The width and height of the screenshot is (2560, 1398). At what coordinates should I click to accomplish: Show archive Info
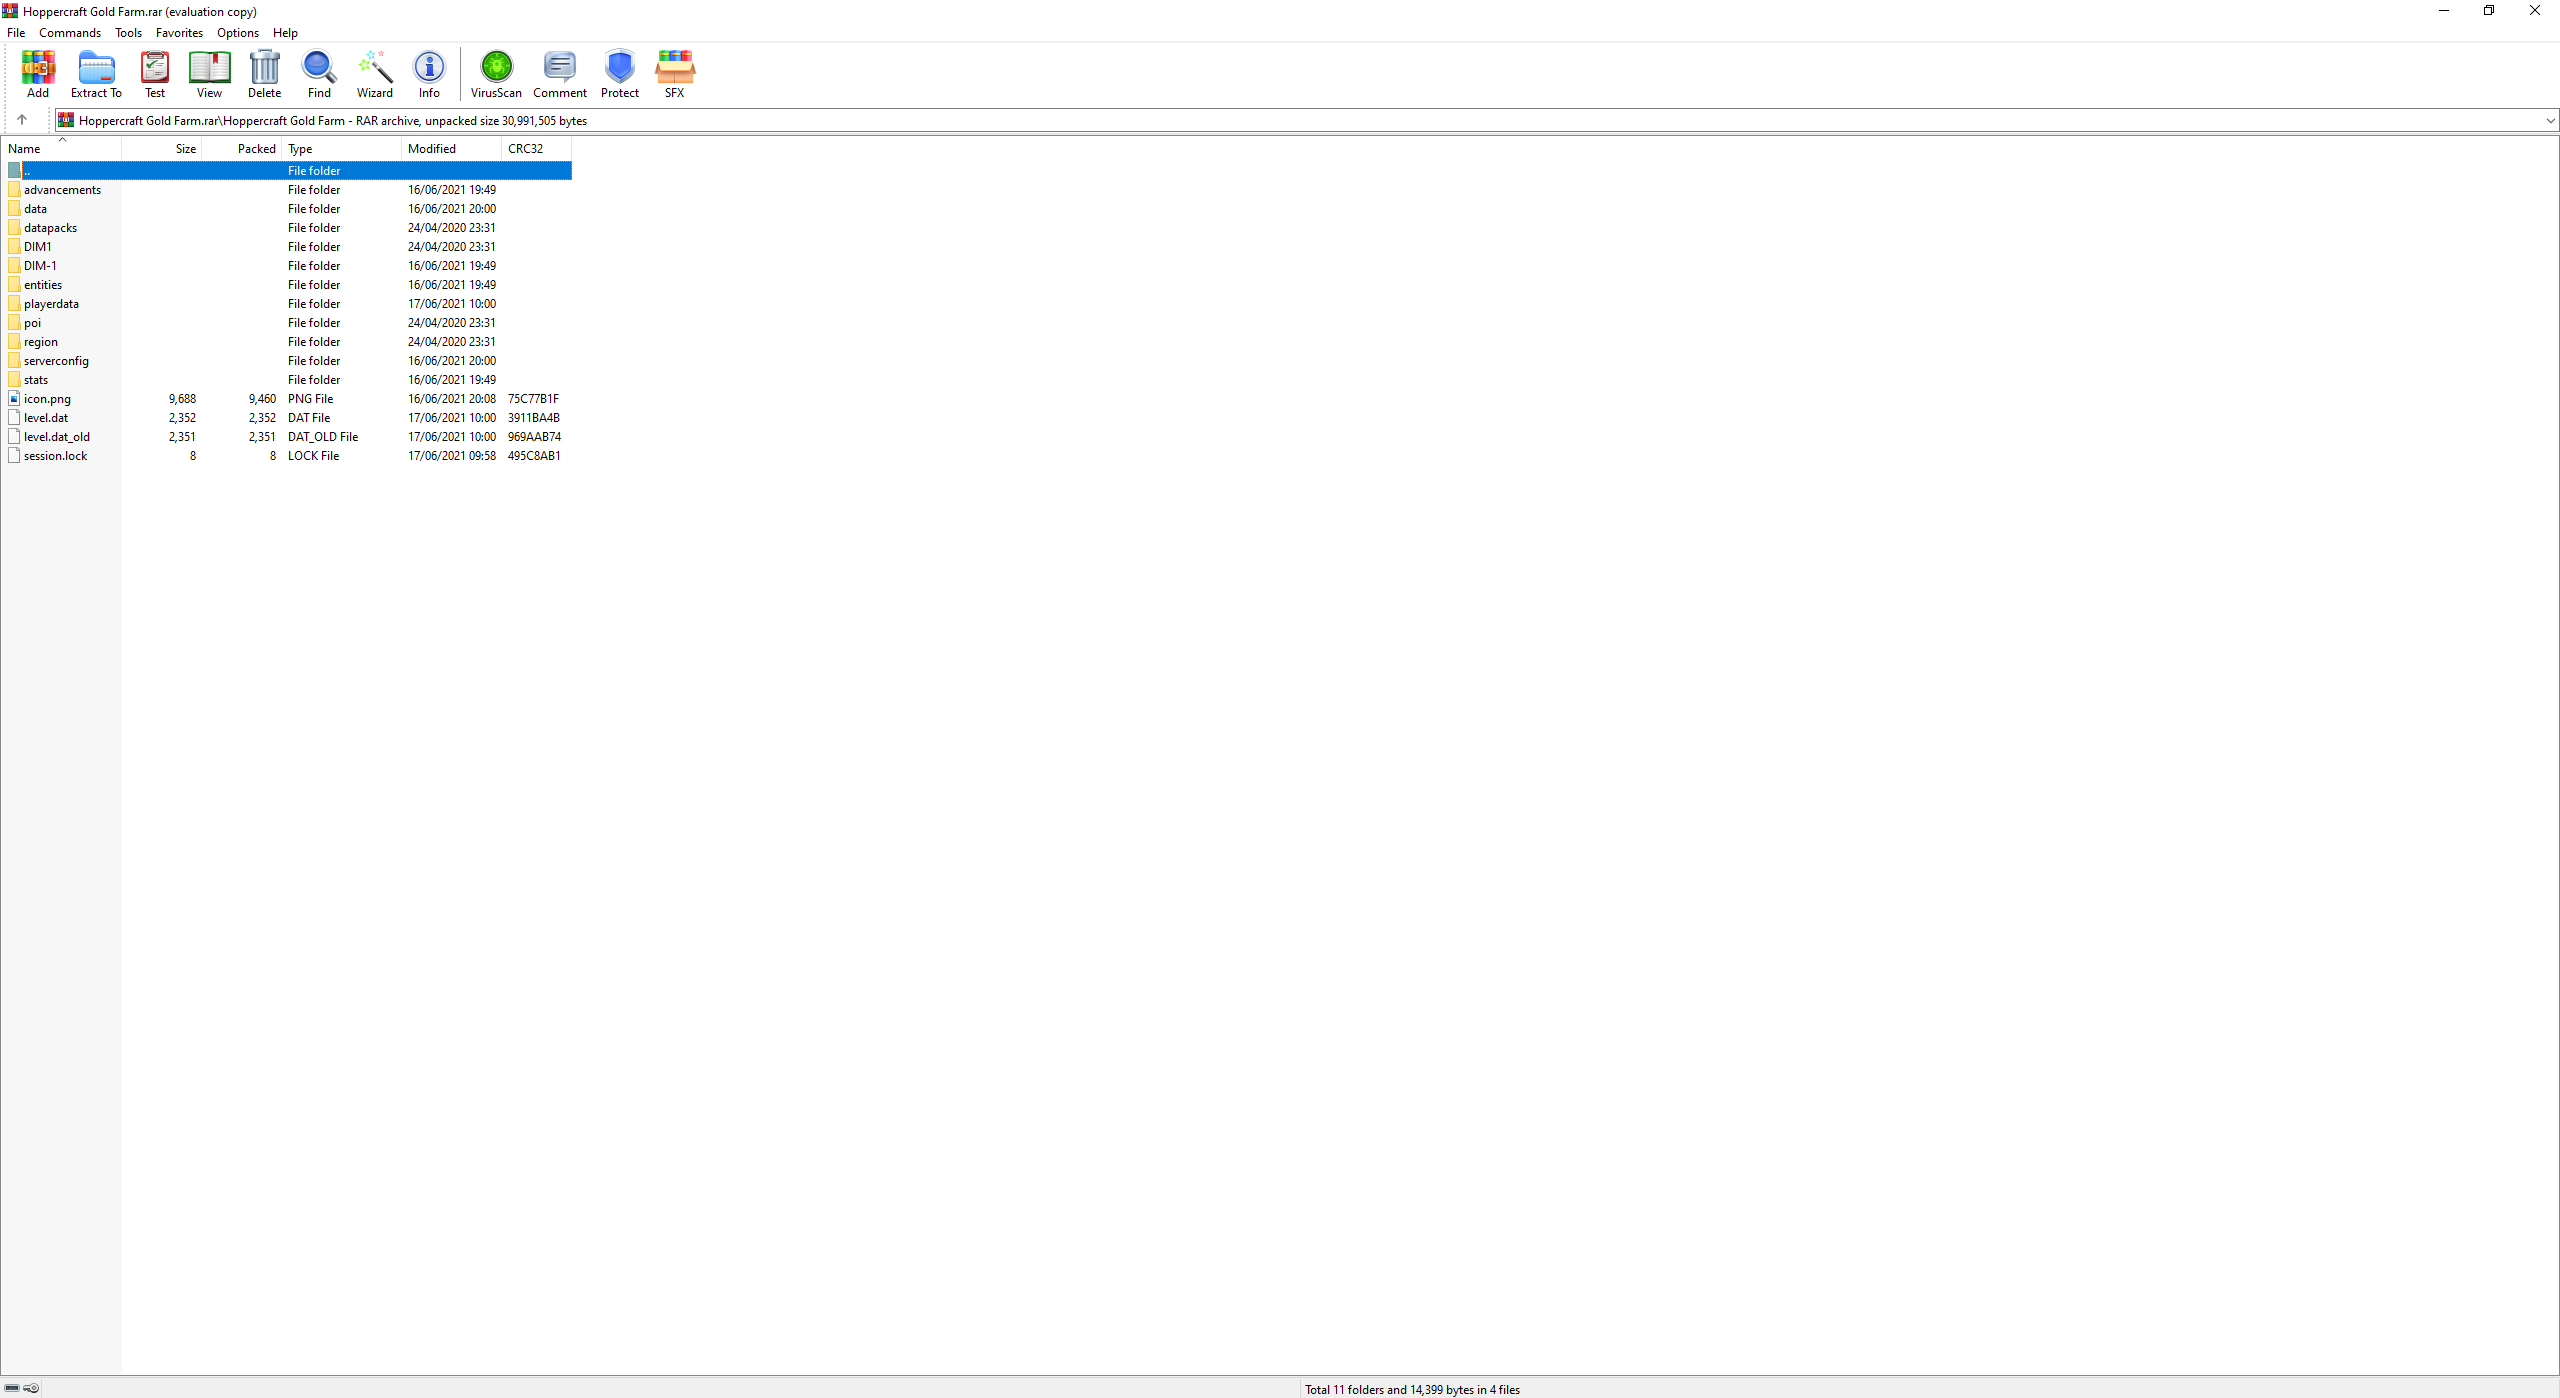(x=429, y=74)
